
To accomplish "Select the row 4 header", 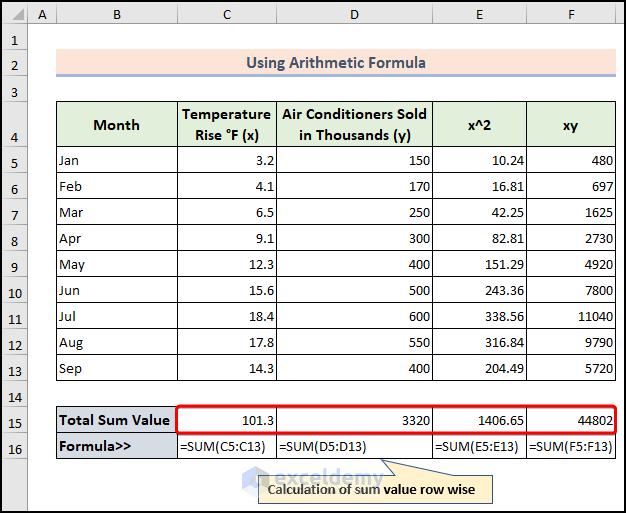I will coord(14,125).
